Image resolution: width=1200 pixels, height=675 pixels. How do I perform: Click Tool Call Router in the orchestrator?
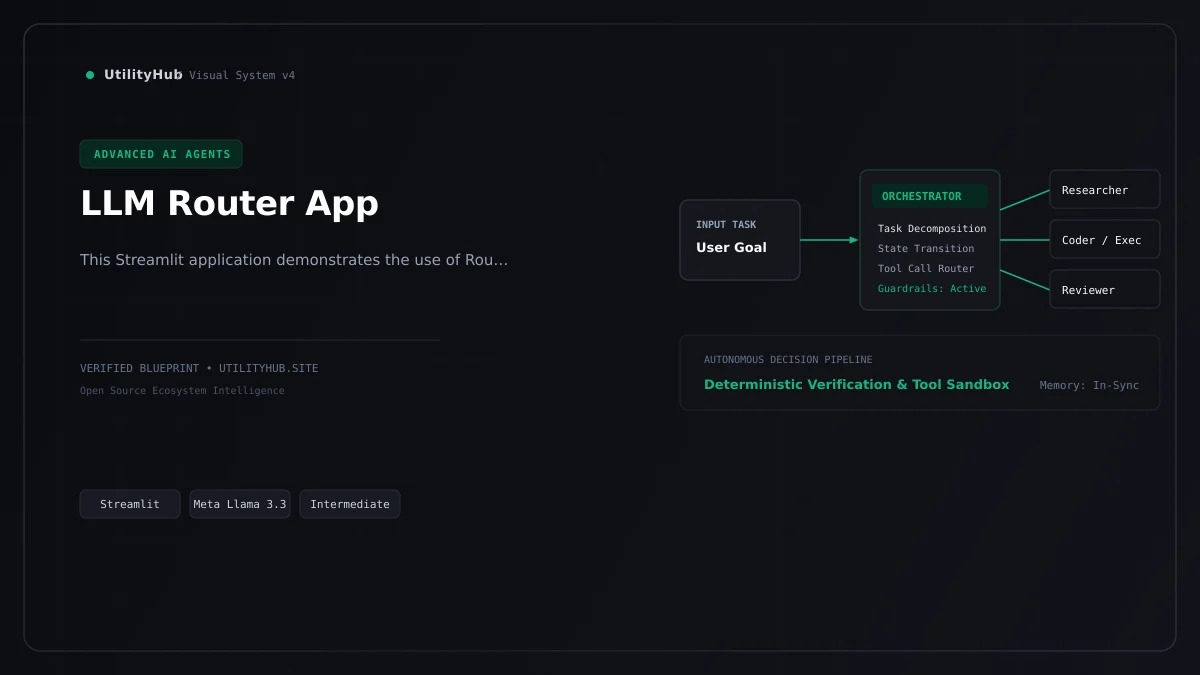[926, 269]
